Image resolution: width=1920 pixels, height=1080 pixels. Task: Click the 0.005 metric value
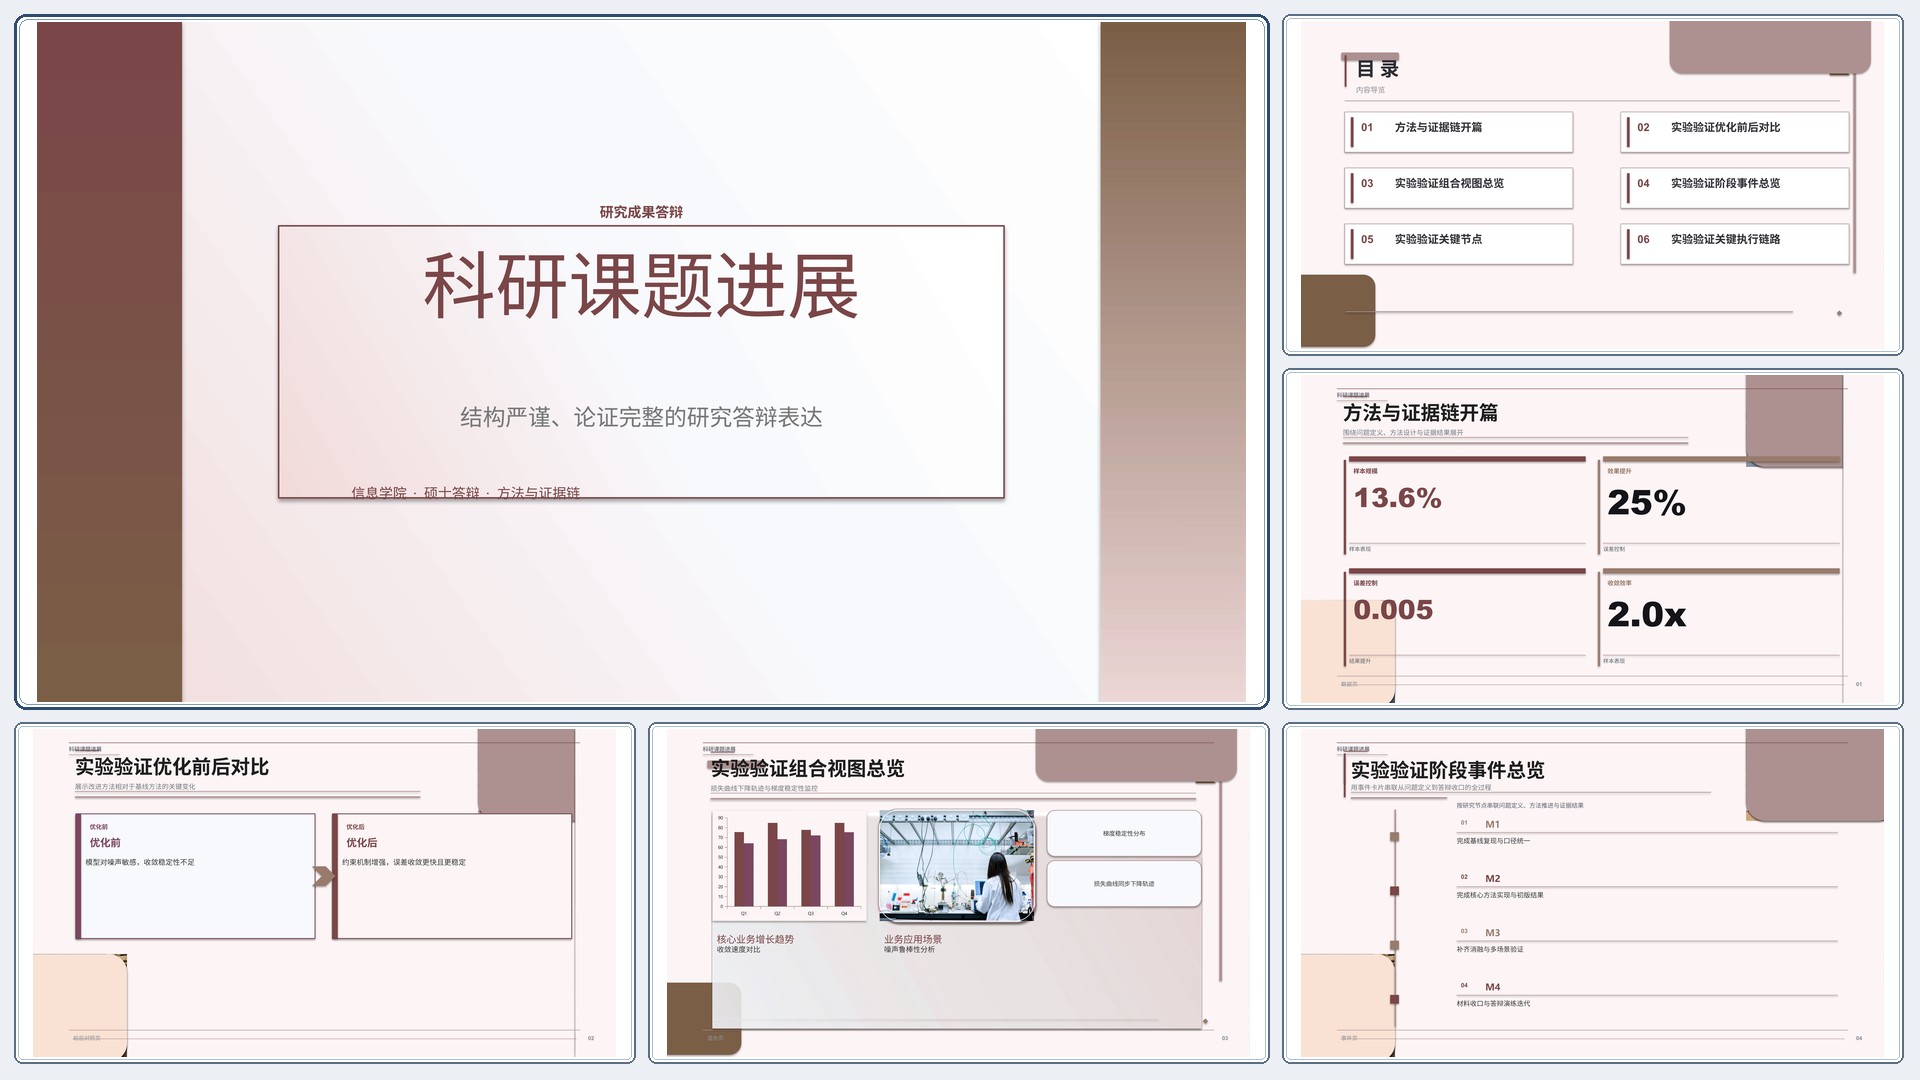point(1393,610)
